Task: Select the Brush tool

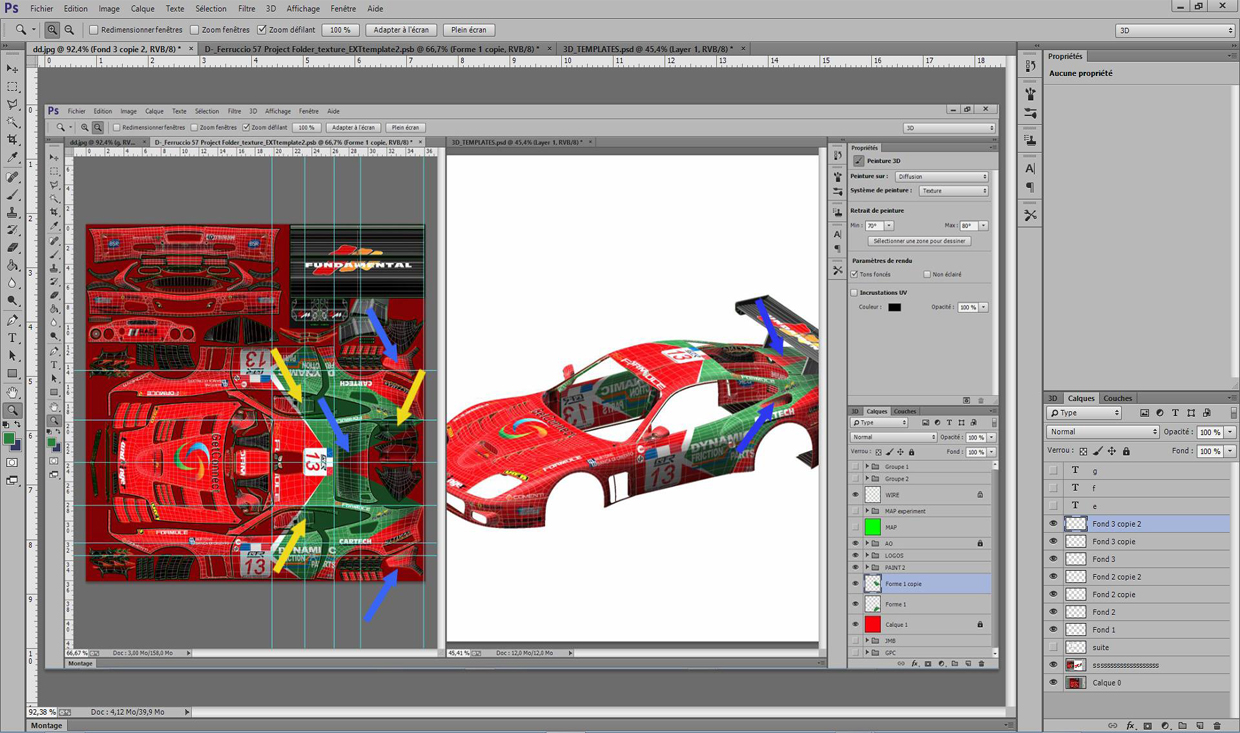Action: [x=13, y=195]
